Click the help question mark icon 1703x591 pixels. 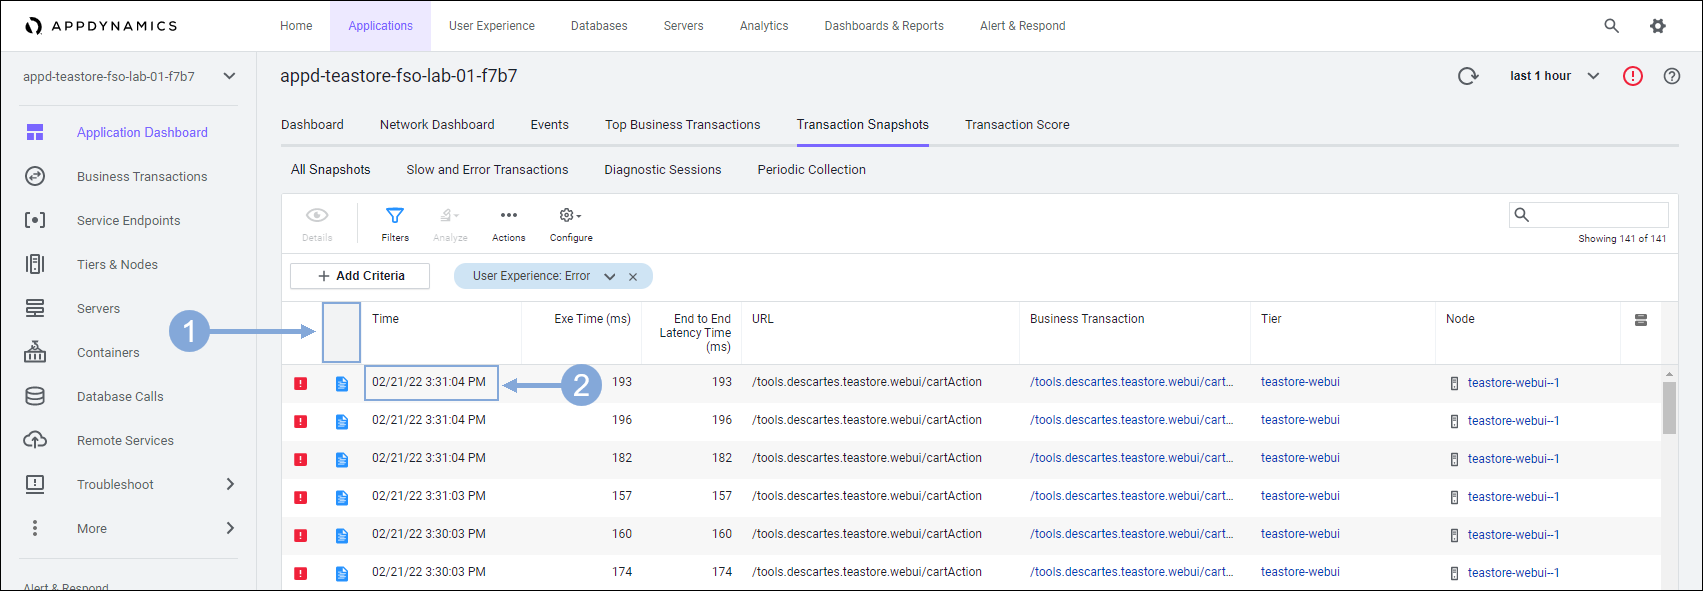tap(1671, 76)
